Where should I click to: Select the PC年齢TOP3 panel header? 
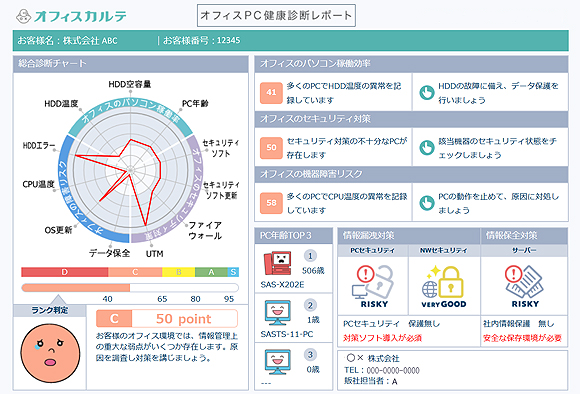tap(294, 236)
